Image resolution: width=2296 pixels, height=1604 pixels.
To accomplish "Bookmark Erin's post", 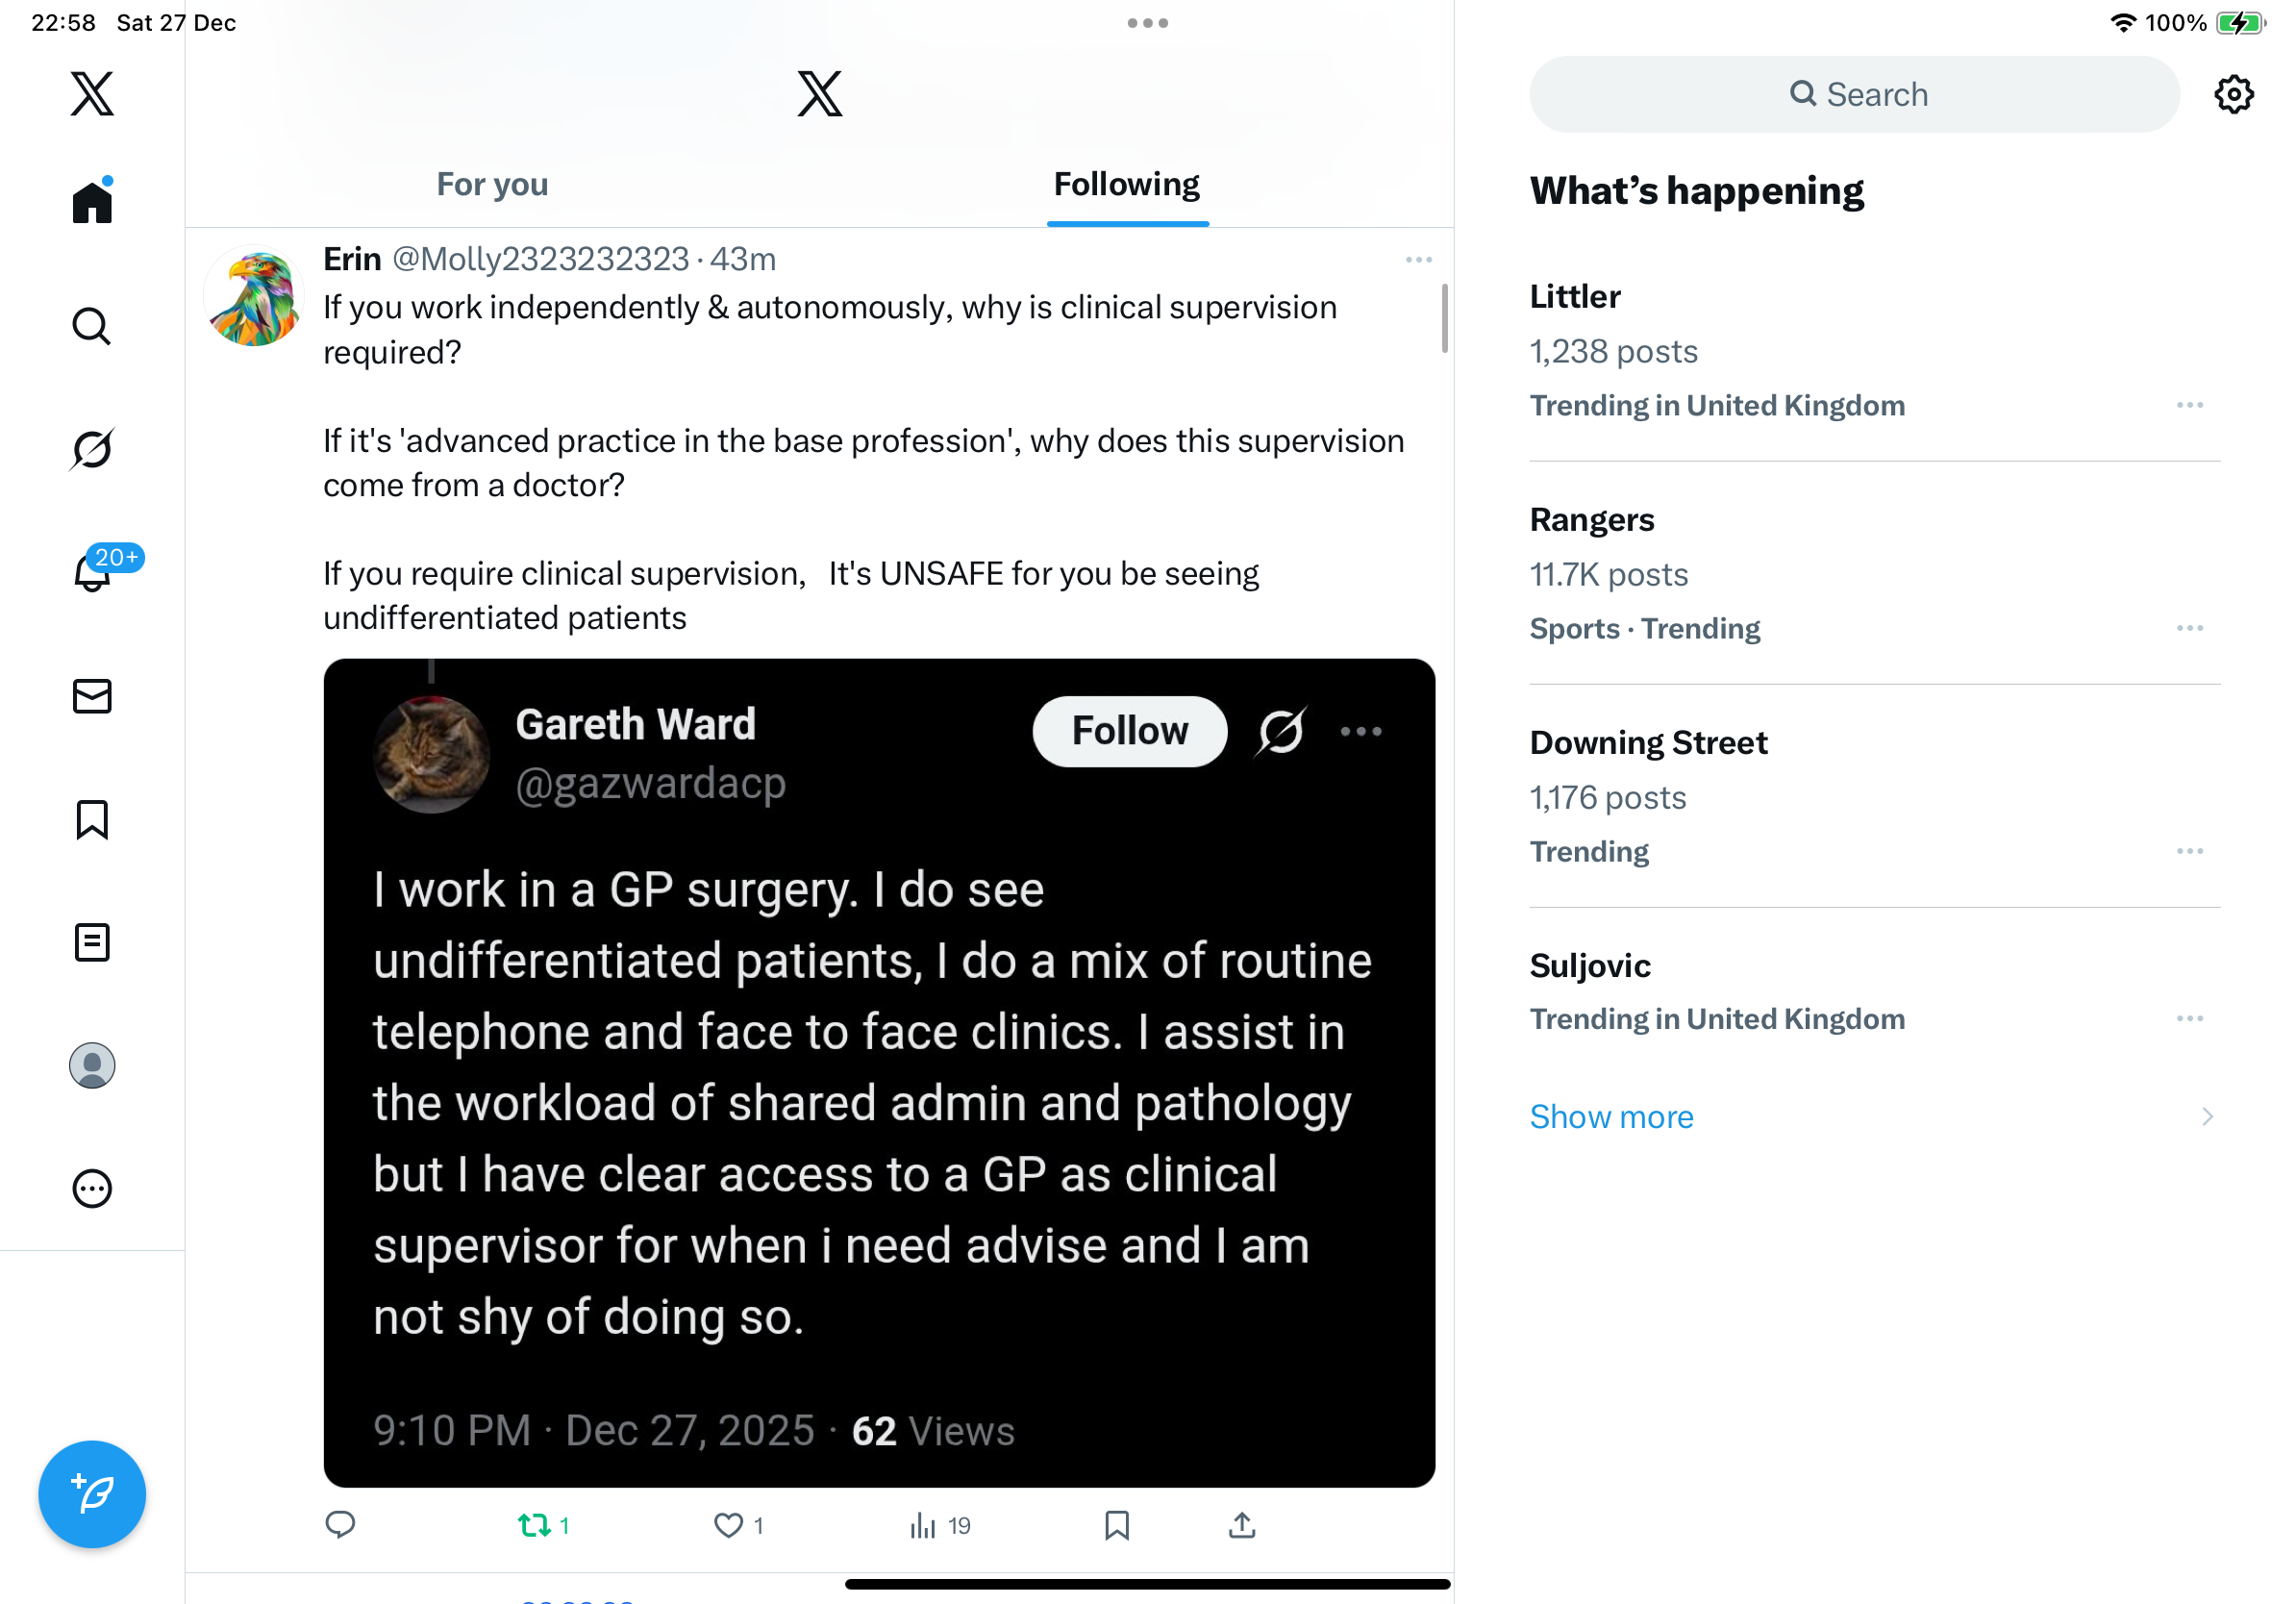I will click(1117, 1525).
